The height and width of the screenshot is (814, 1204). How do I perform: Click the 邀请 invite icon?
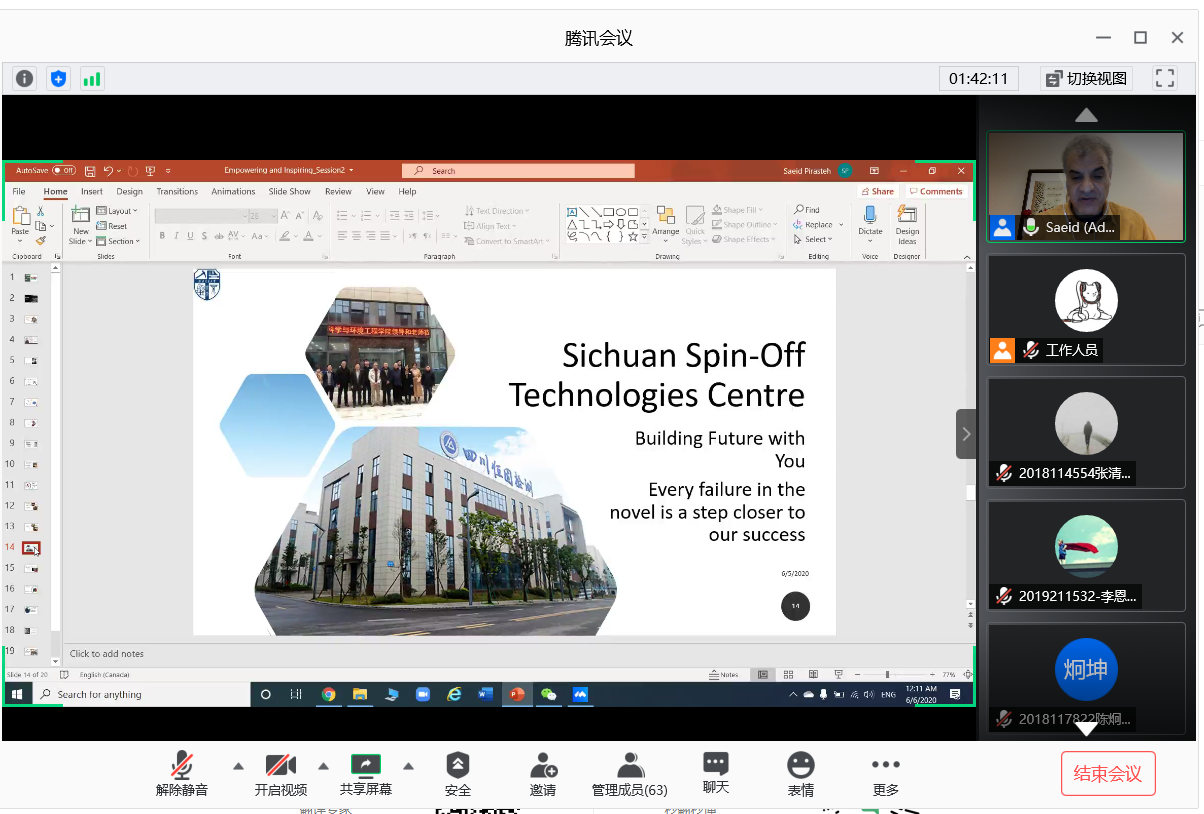click(543, 774)
